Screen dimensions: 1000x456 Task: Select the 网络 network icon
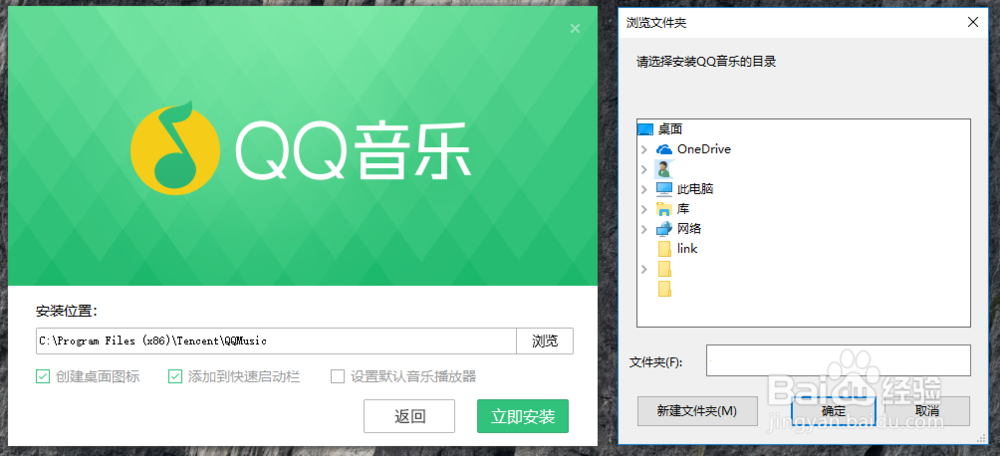pos(664,228)
